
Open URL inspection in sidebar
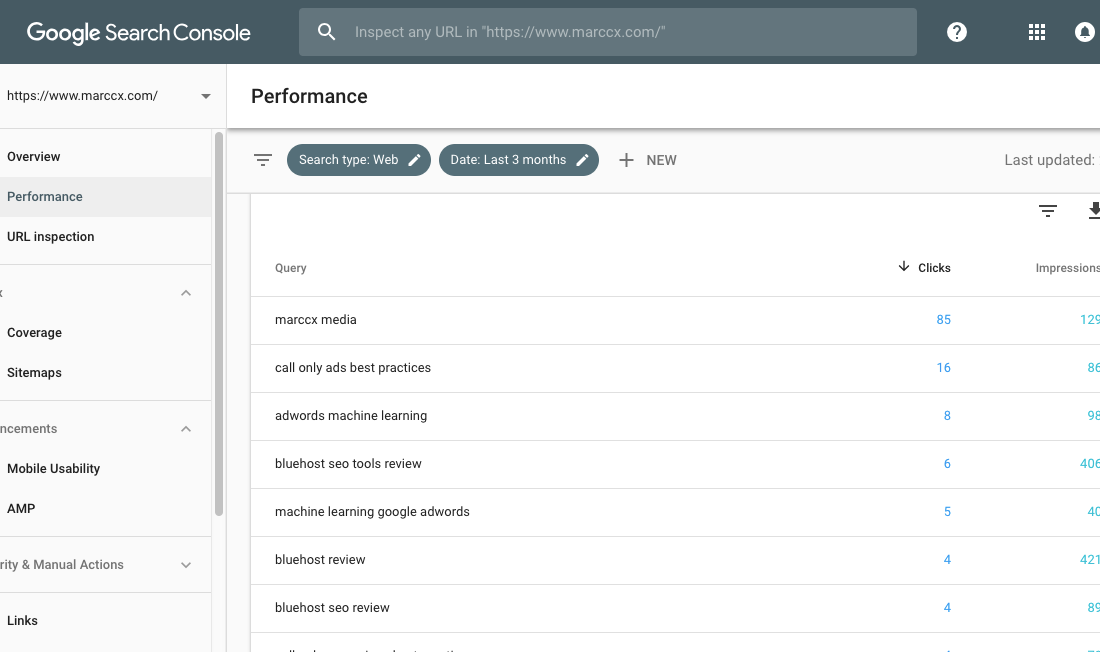[x=51, y=237]
